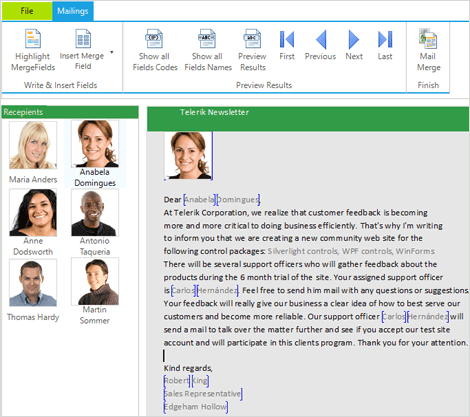
Task: Select recipient Anabela Domingues photo
Action: [x=95, y=144]
